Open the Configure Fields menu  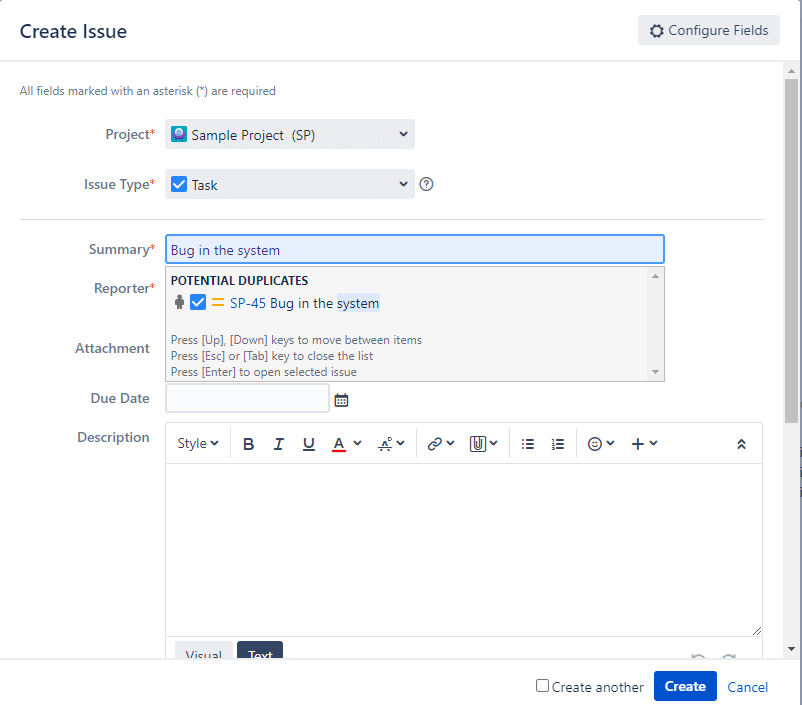point(708,30)
